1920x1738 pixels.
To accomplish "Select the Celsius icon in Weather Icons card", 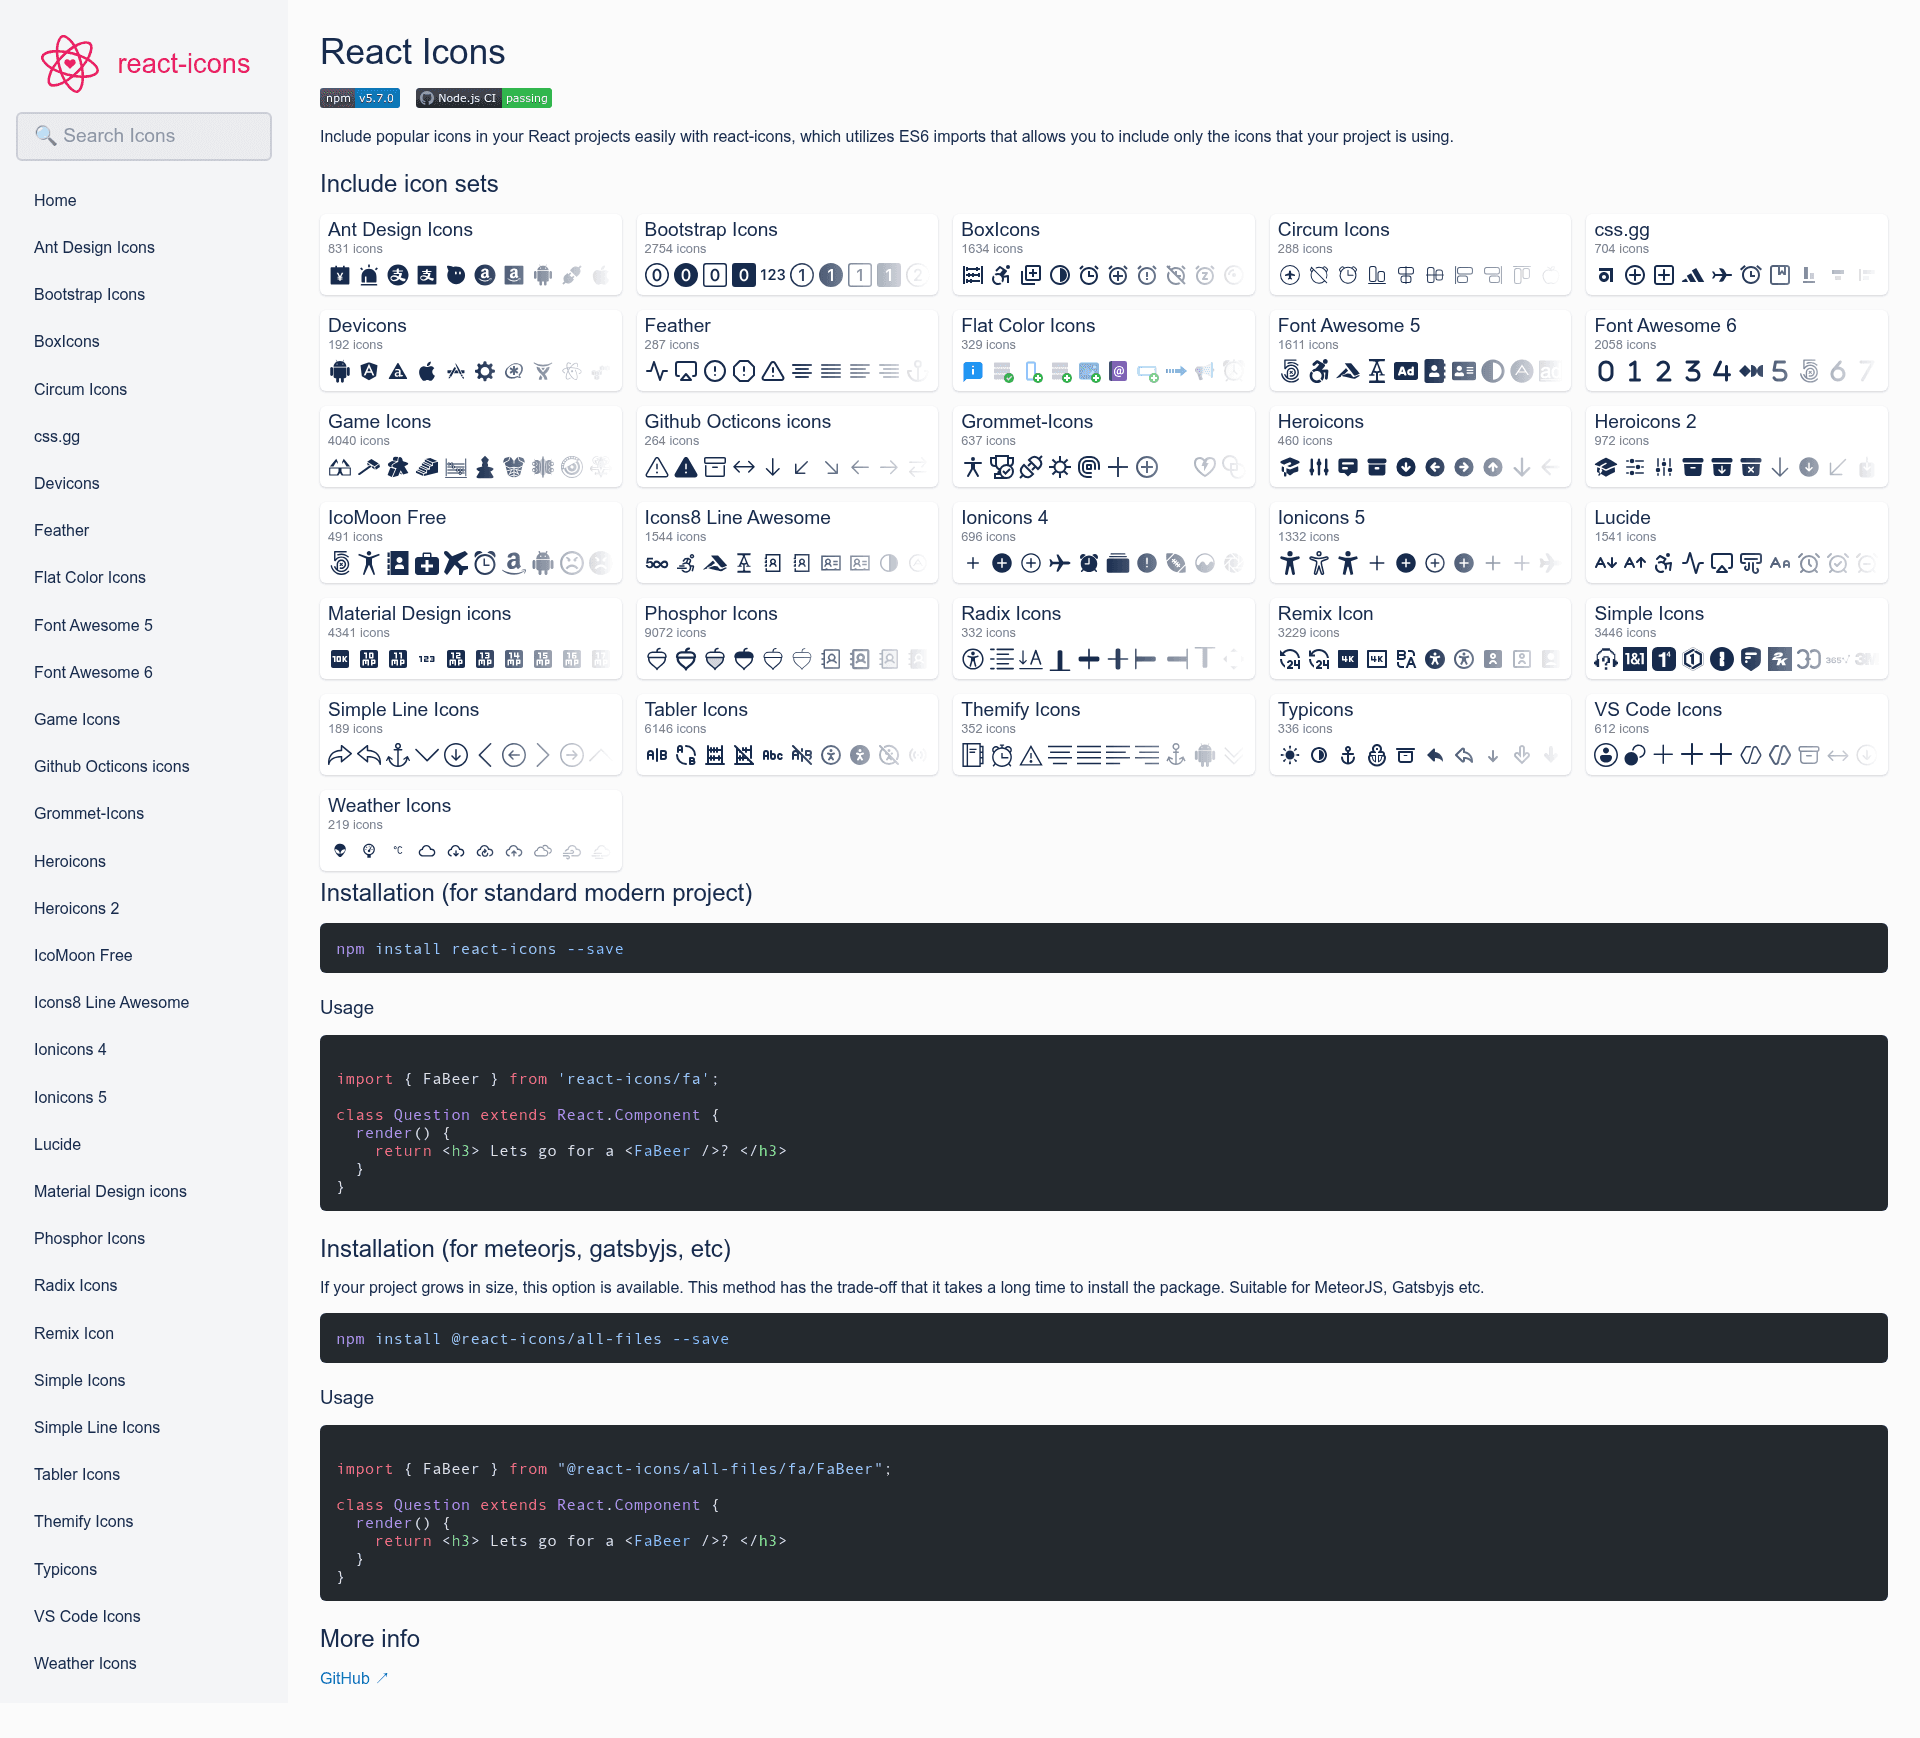I will click(398, 851).
